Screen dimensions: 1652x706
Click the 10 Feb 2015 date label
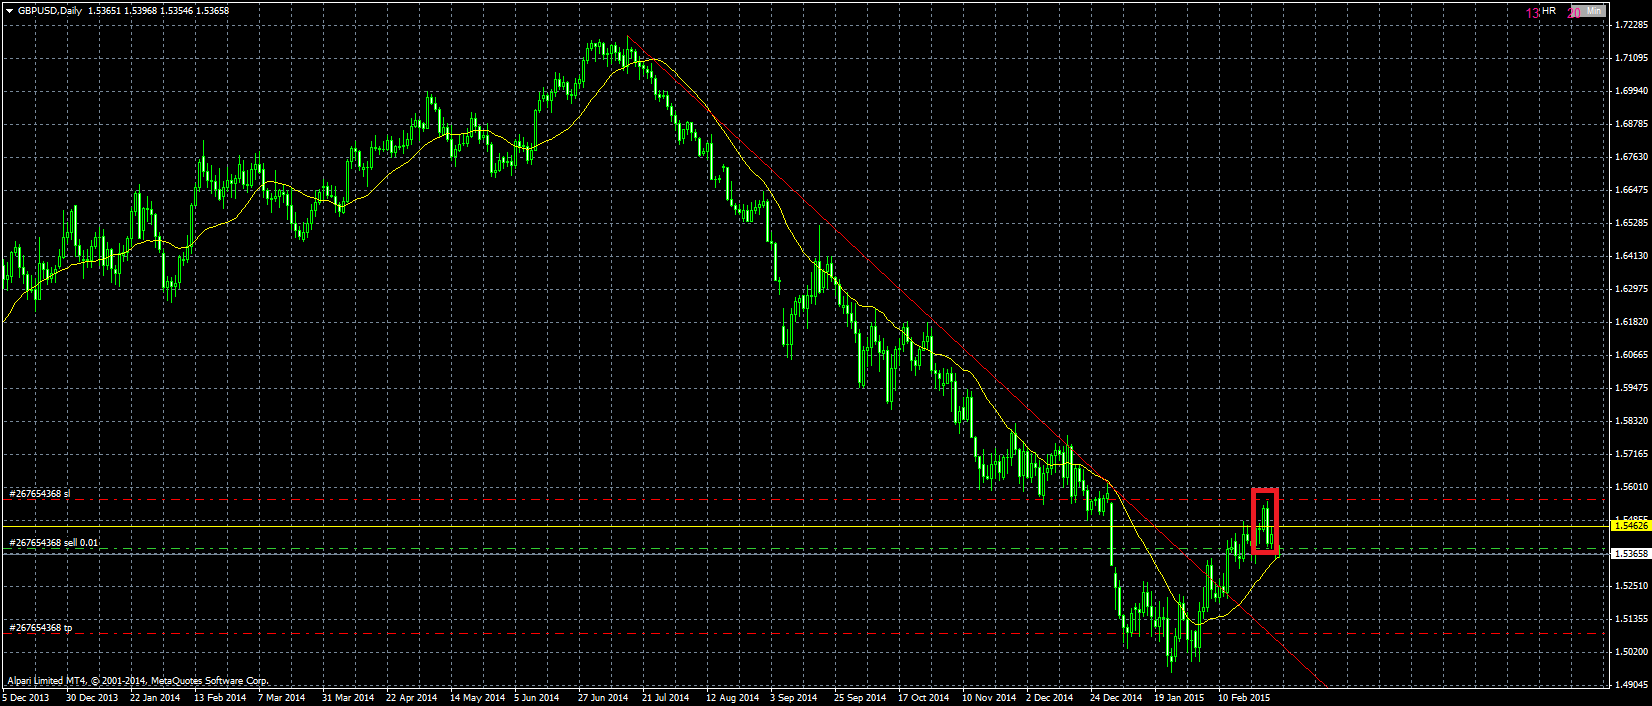click(1244, 698)
